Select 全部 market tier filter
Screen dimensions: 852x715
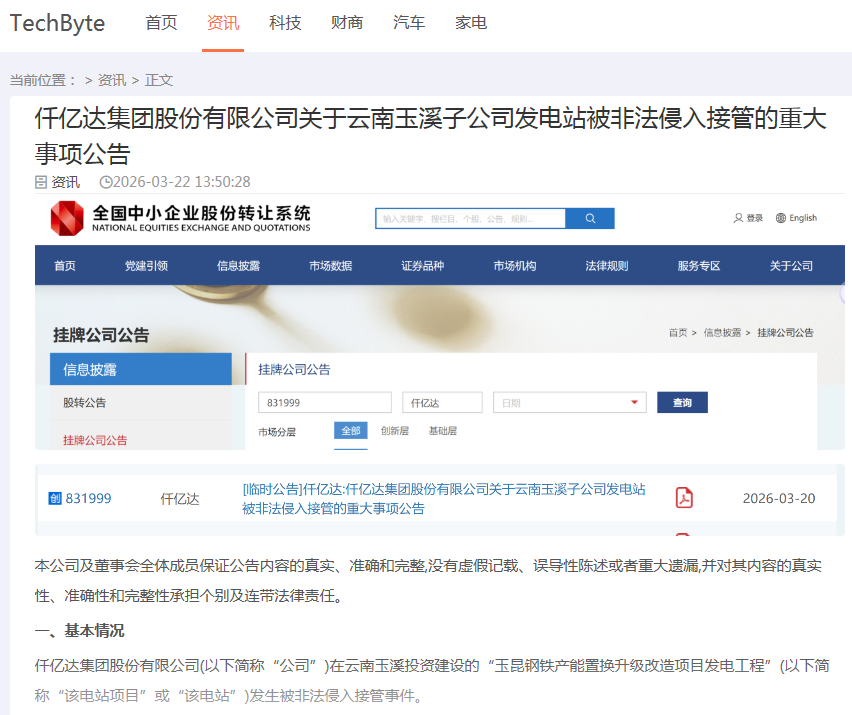(x=350, y=431)
